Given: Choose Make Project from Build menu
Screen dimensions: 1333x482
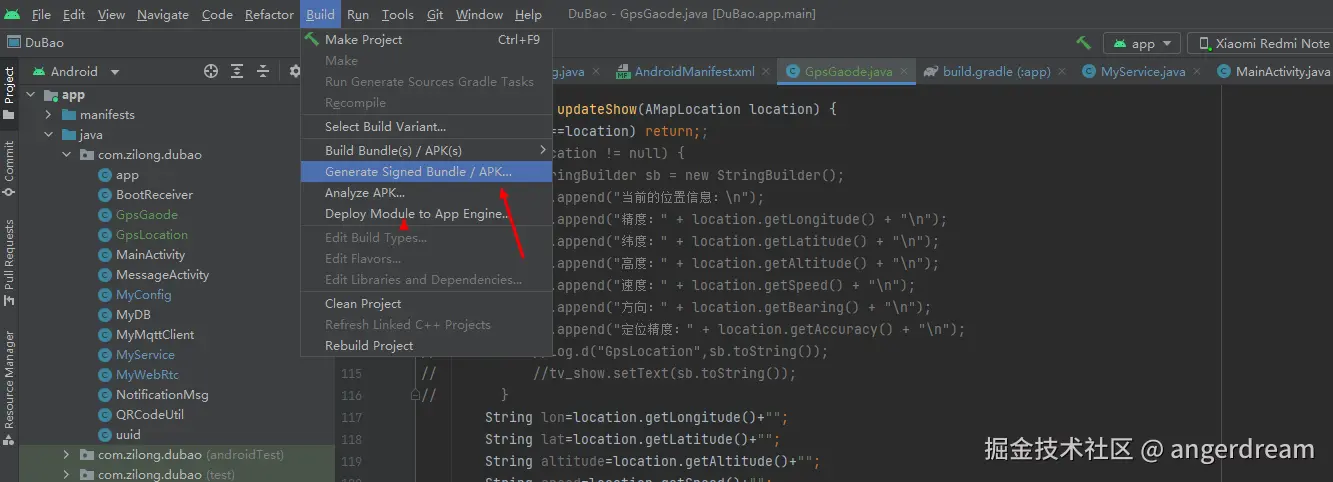Looking at the screenshot, I should [x=426, y=40].
